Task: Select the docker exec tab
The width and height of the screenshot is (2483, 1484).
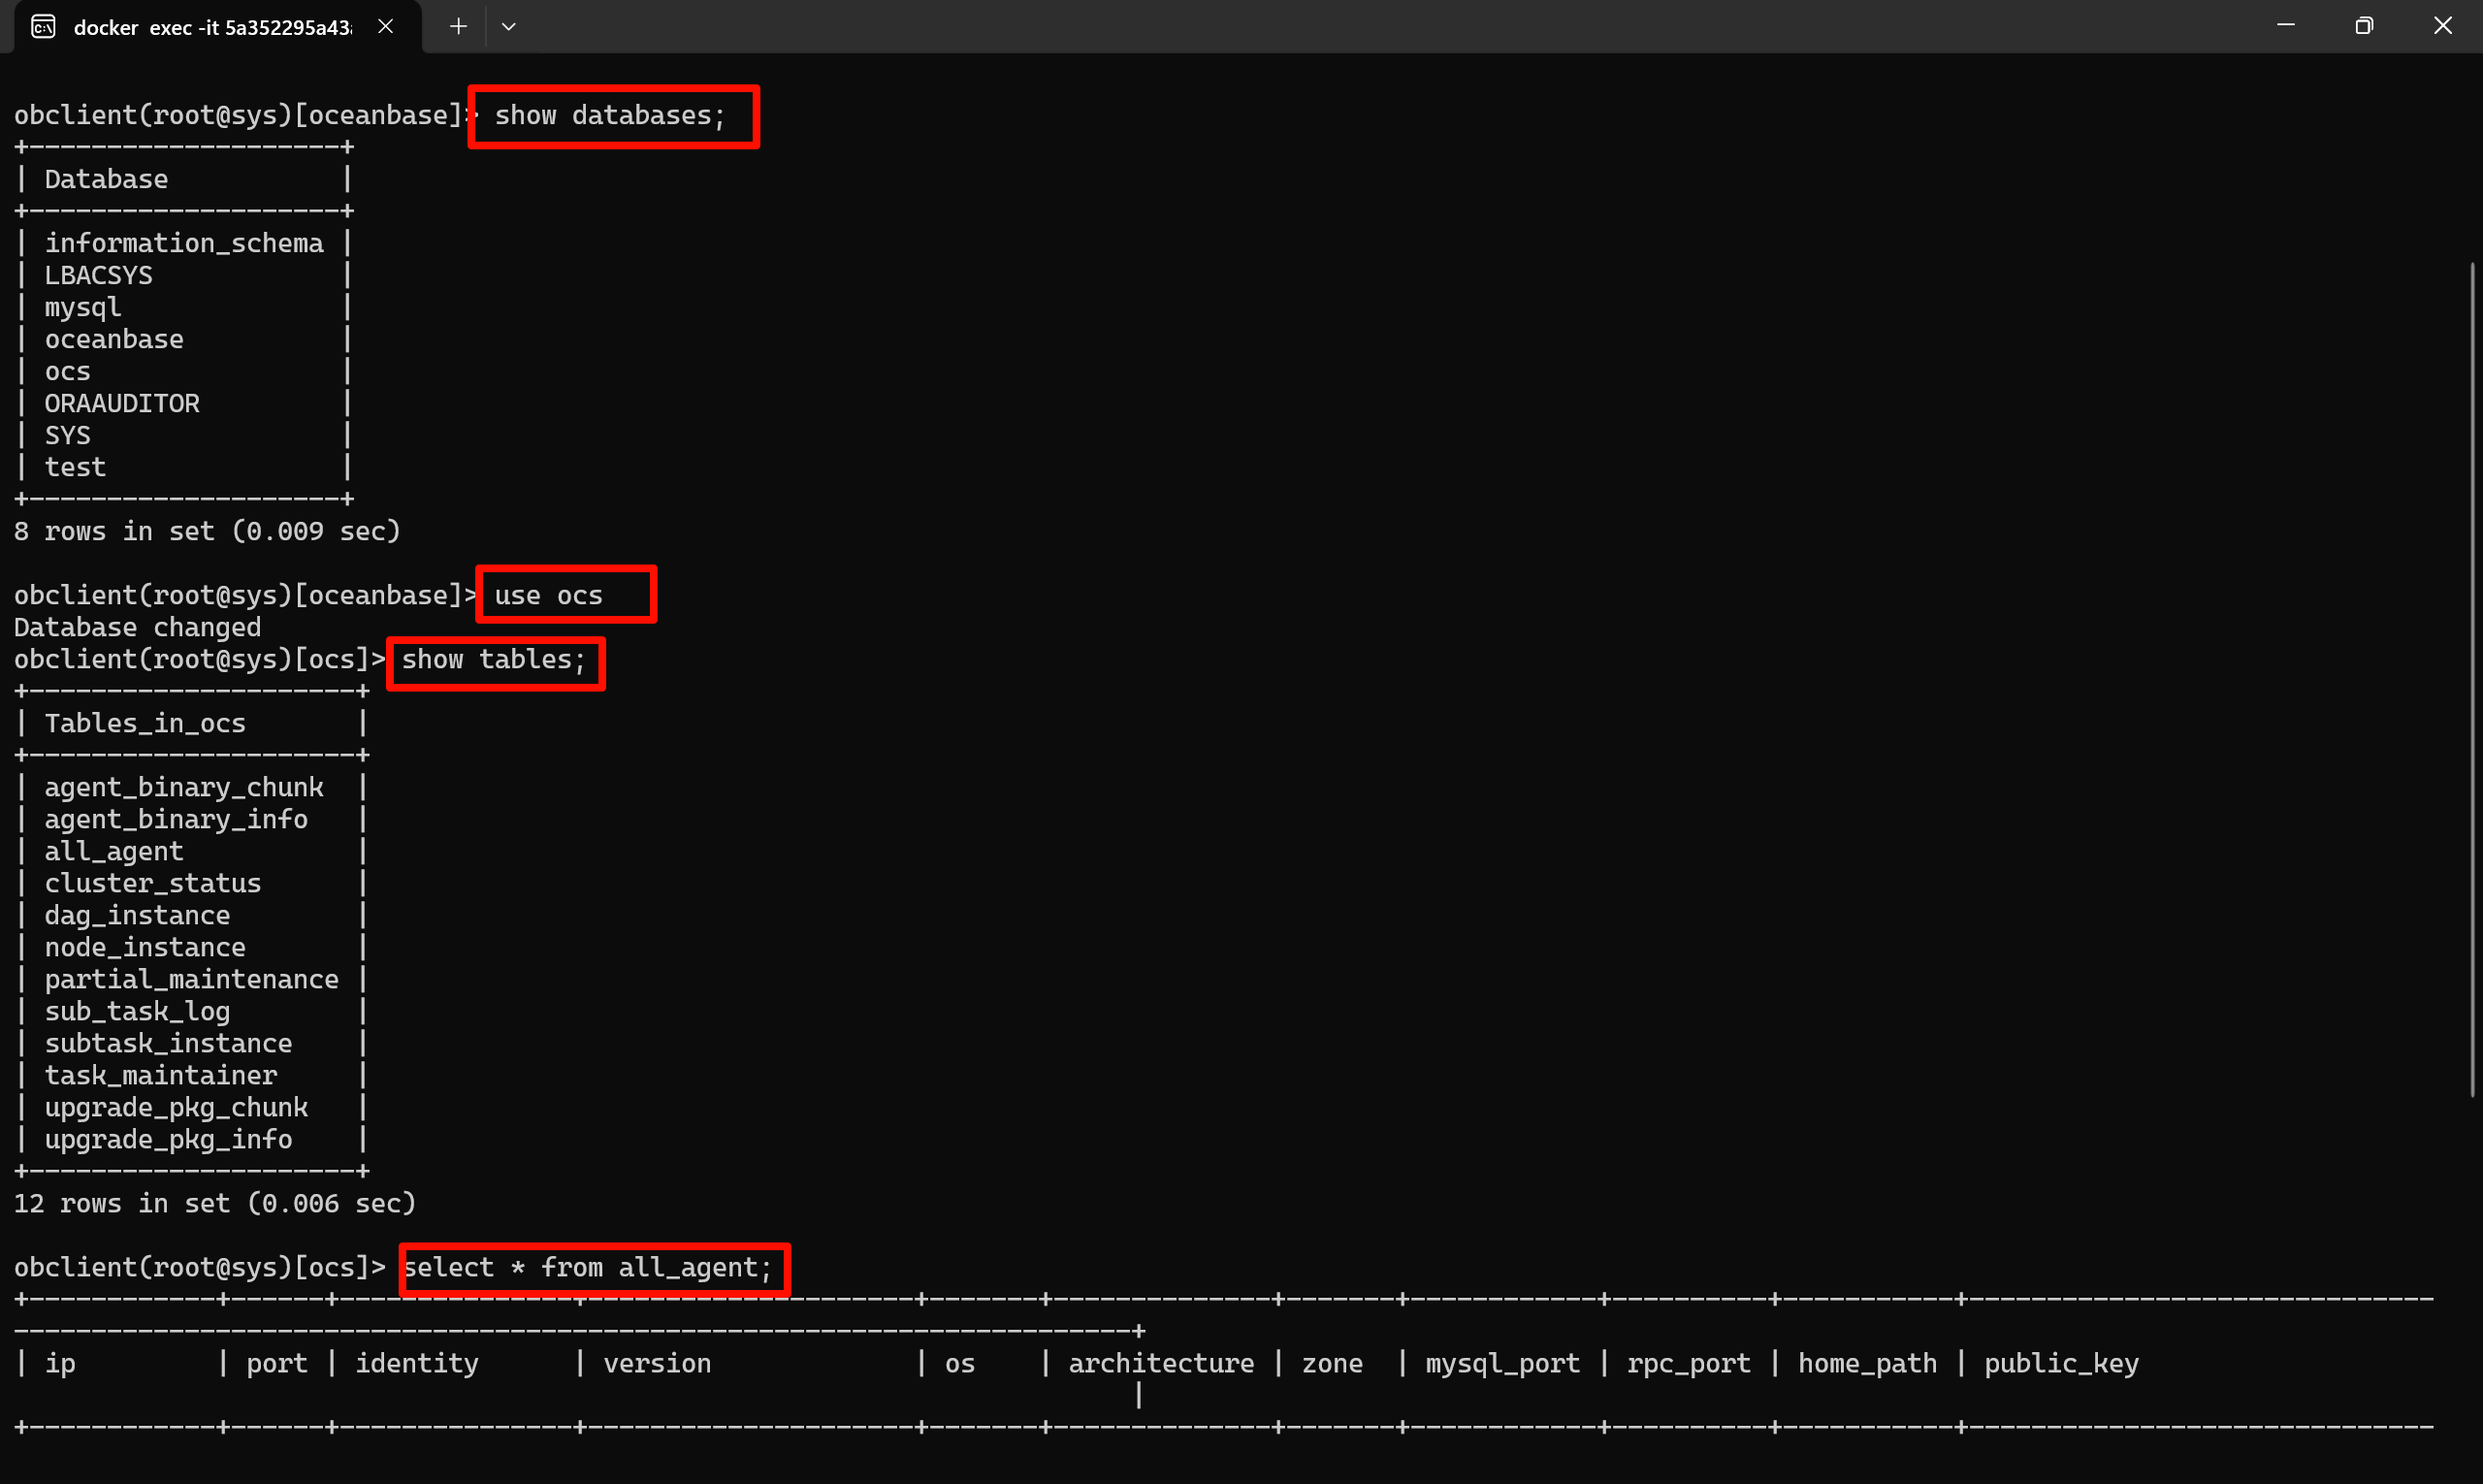Action: [212, 28]
